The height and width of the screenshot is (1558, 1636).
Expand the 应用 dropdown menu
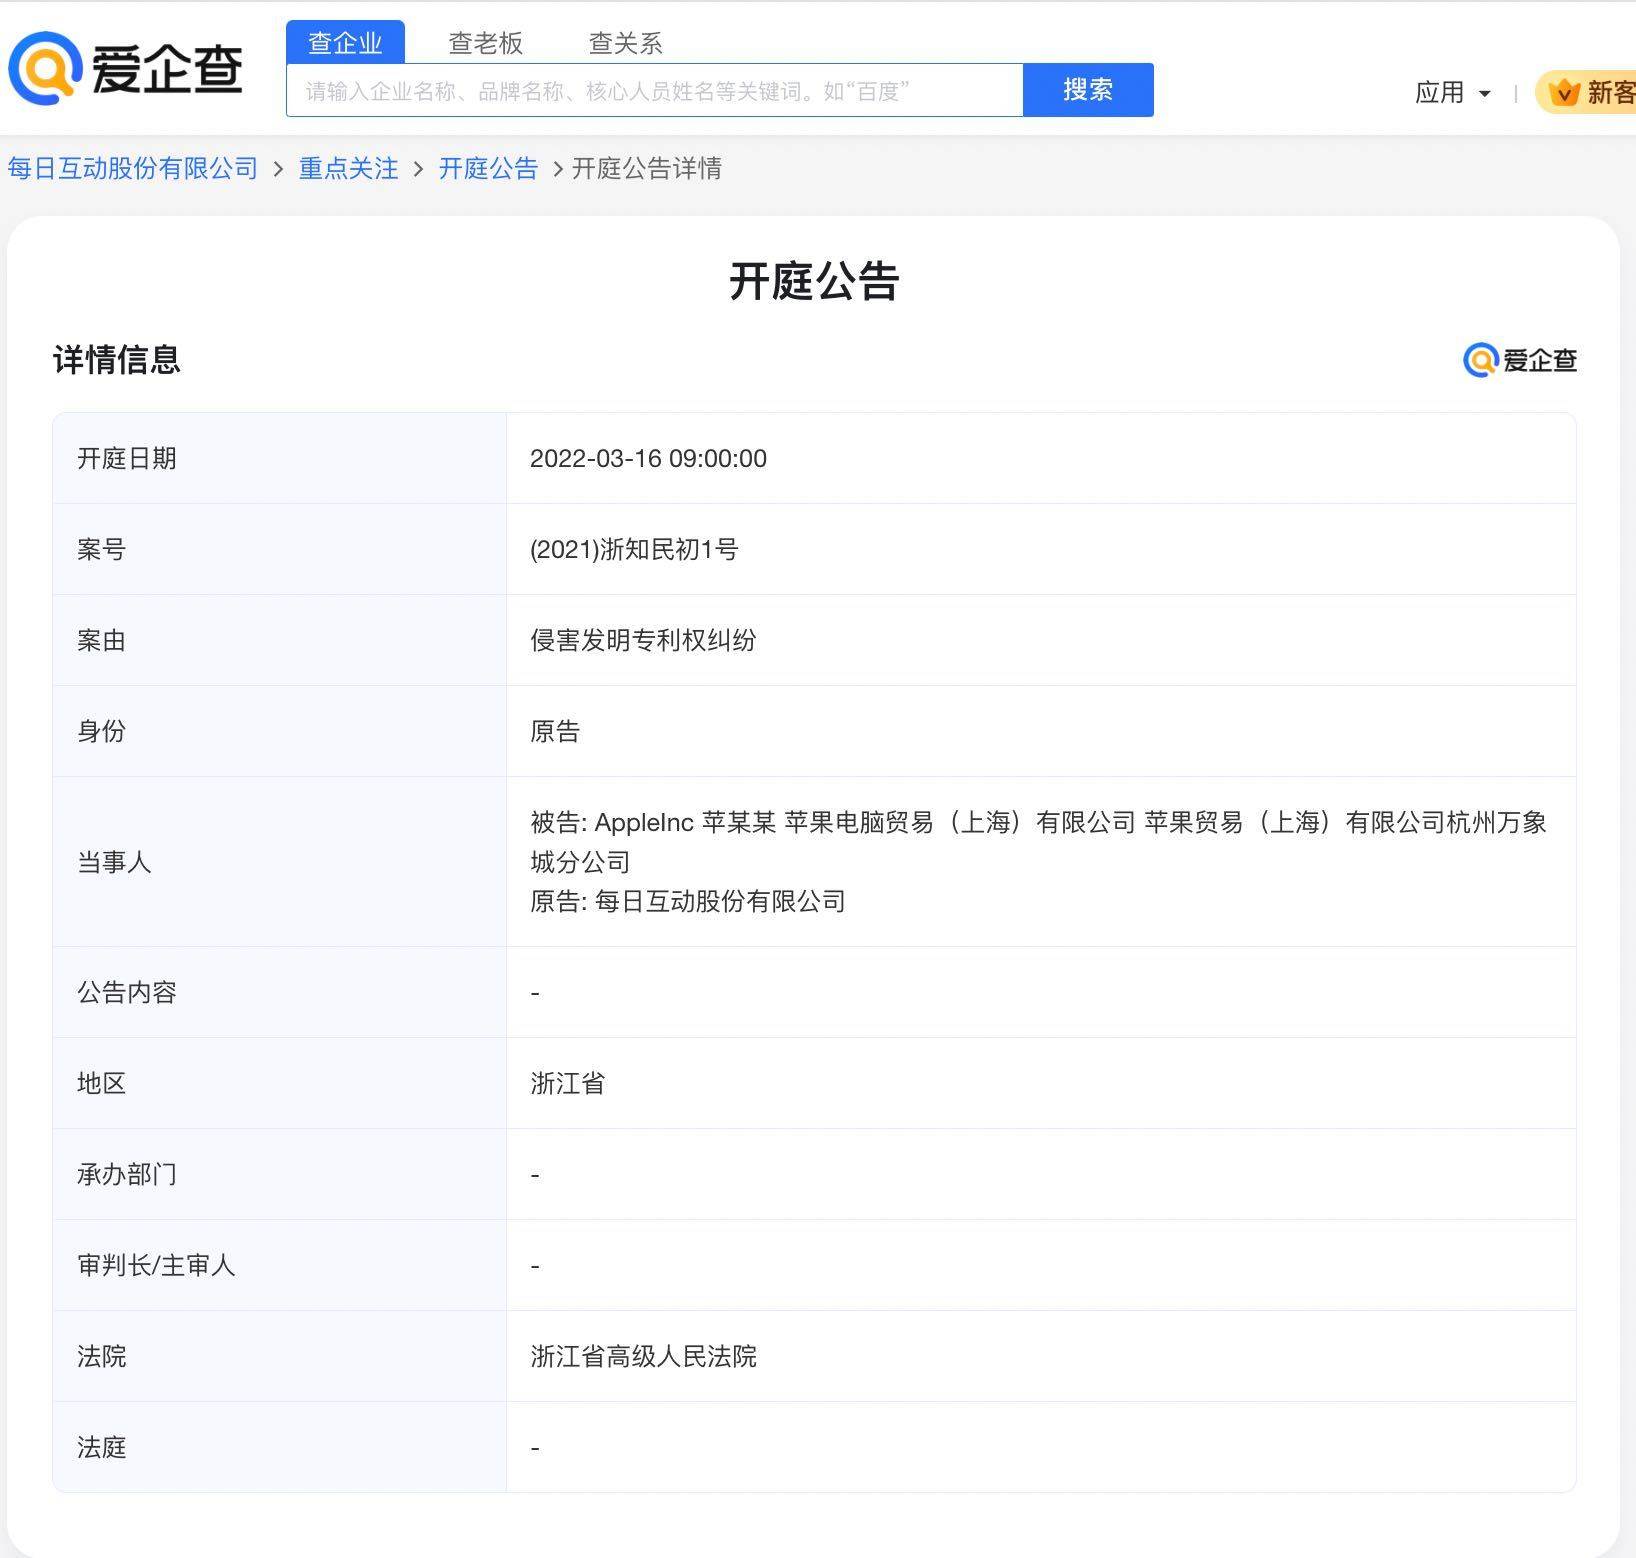[1440, 93]
